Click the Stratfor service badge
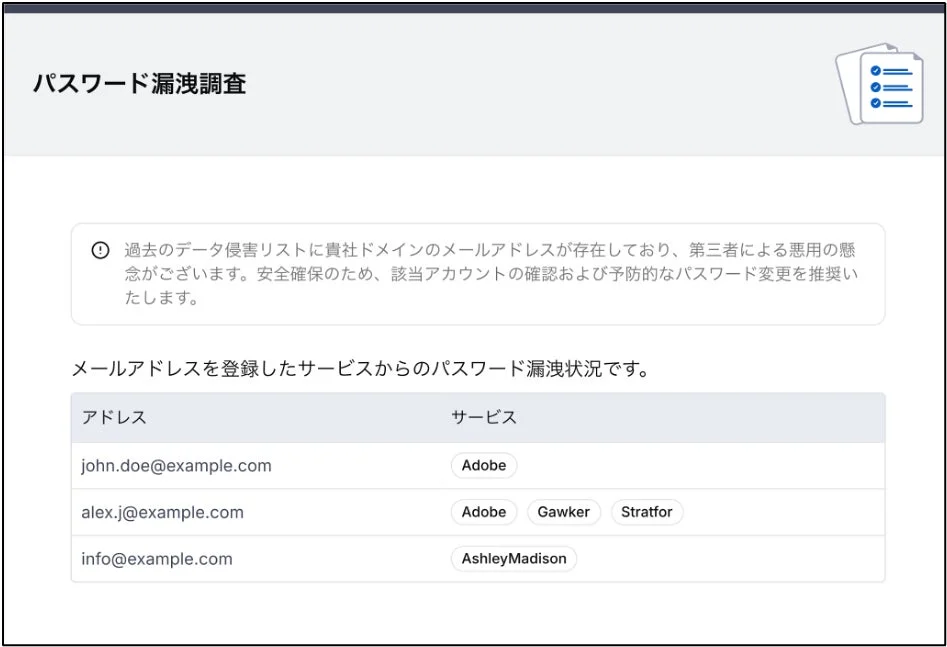Image resolution: width=947 pixels, height=647 pixels. [x=646, y=512]
